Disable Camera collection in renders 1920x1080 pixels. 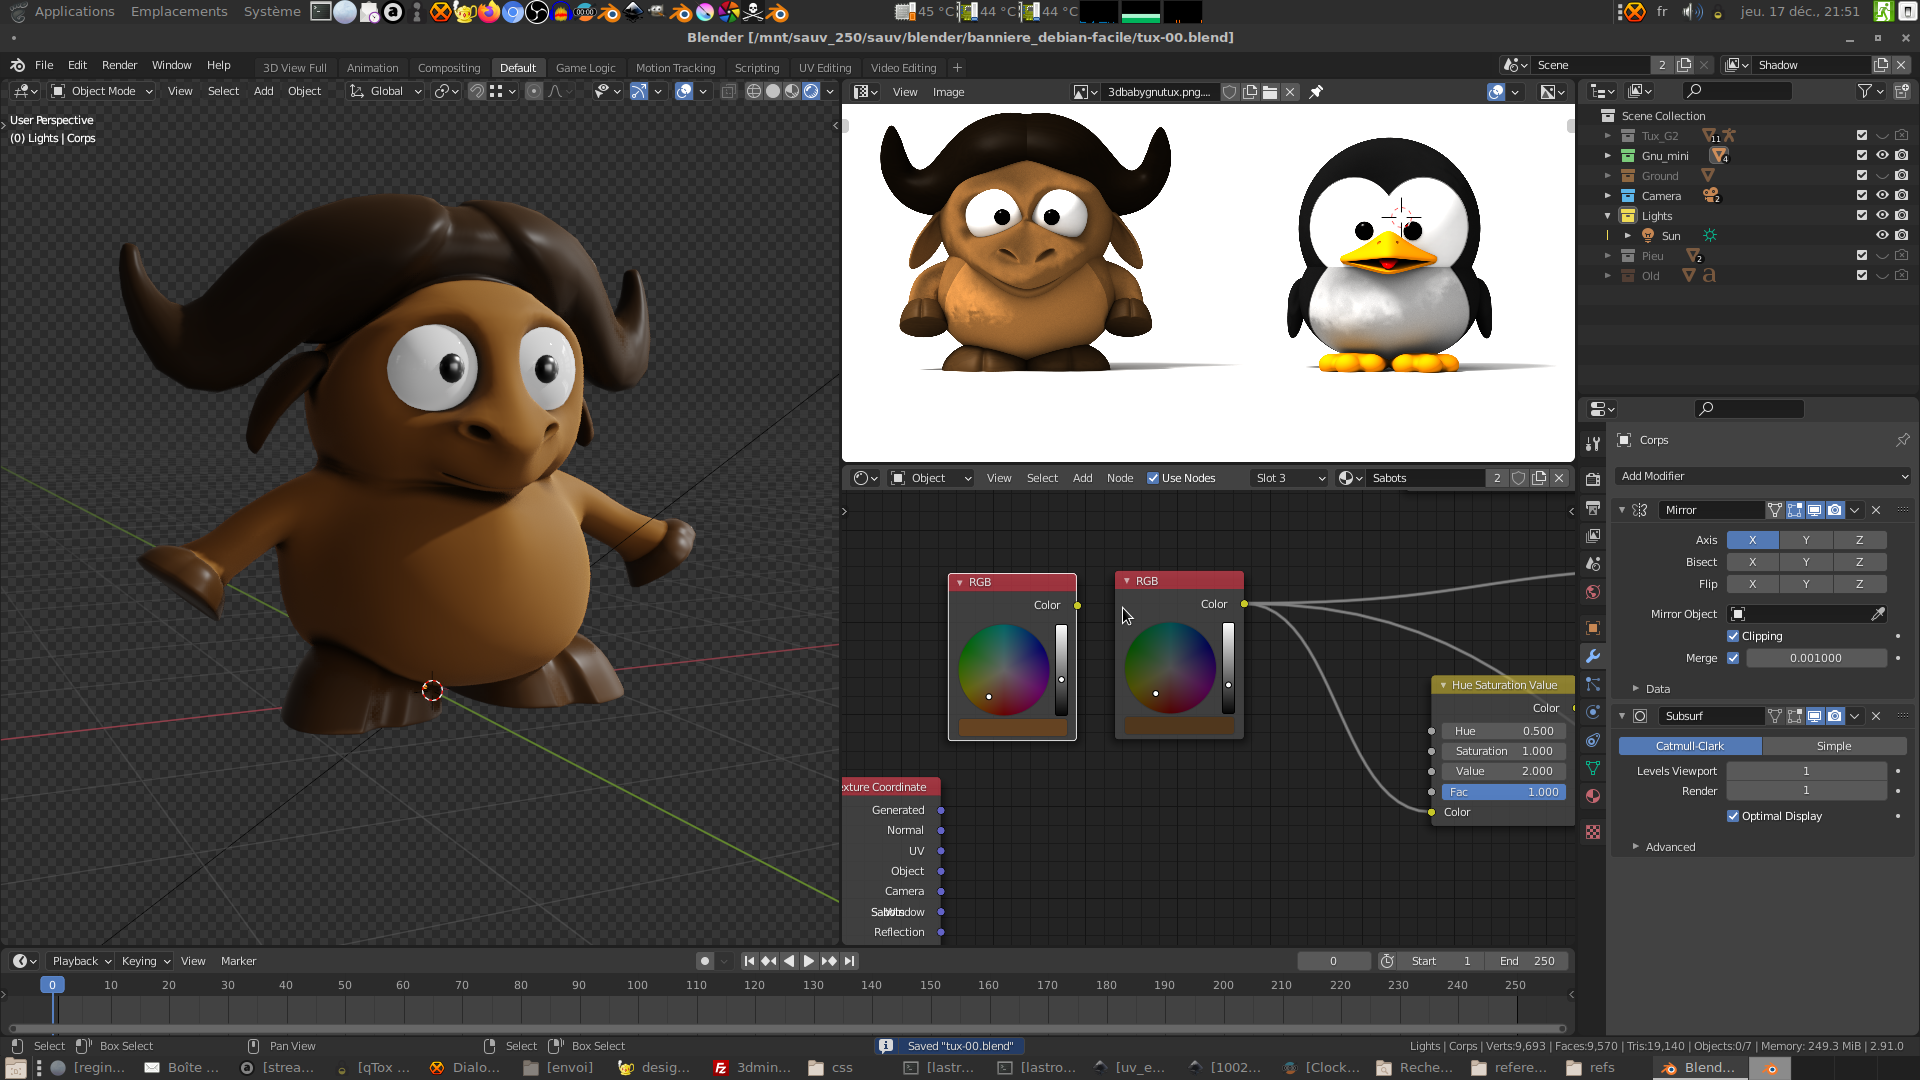tap(1902, 195)
